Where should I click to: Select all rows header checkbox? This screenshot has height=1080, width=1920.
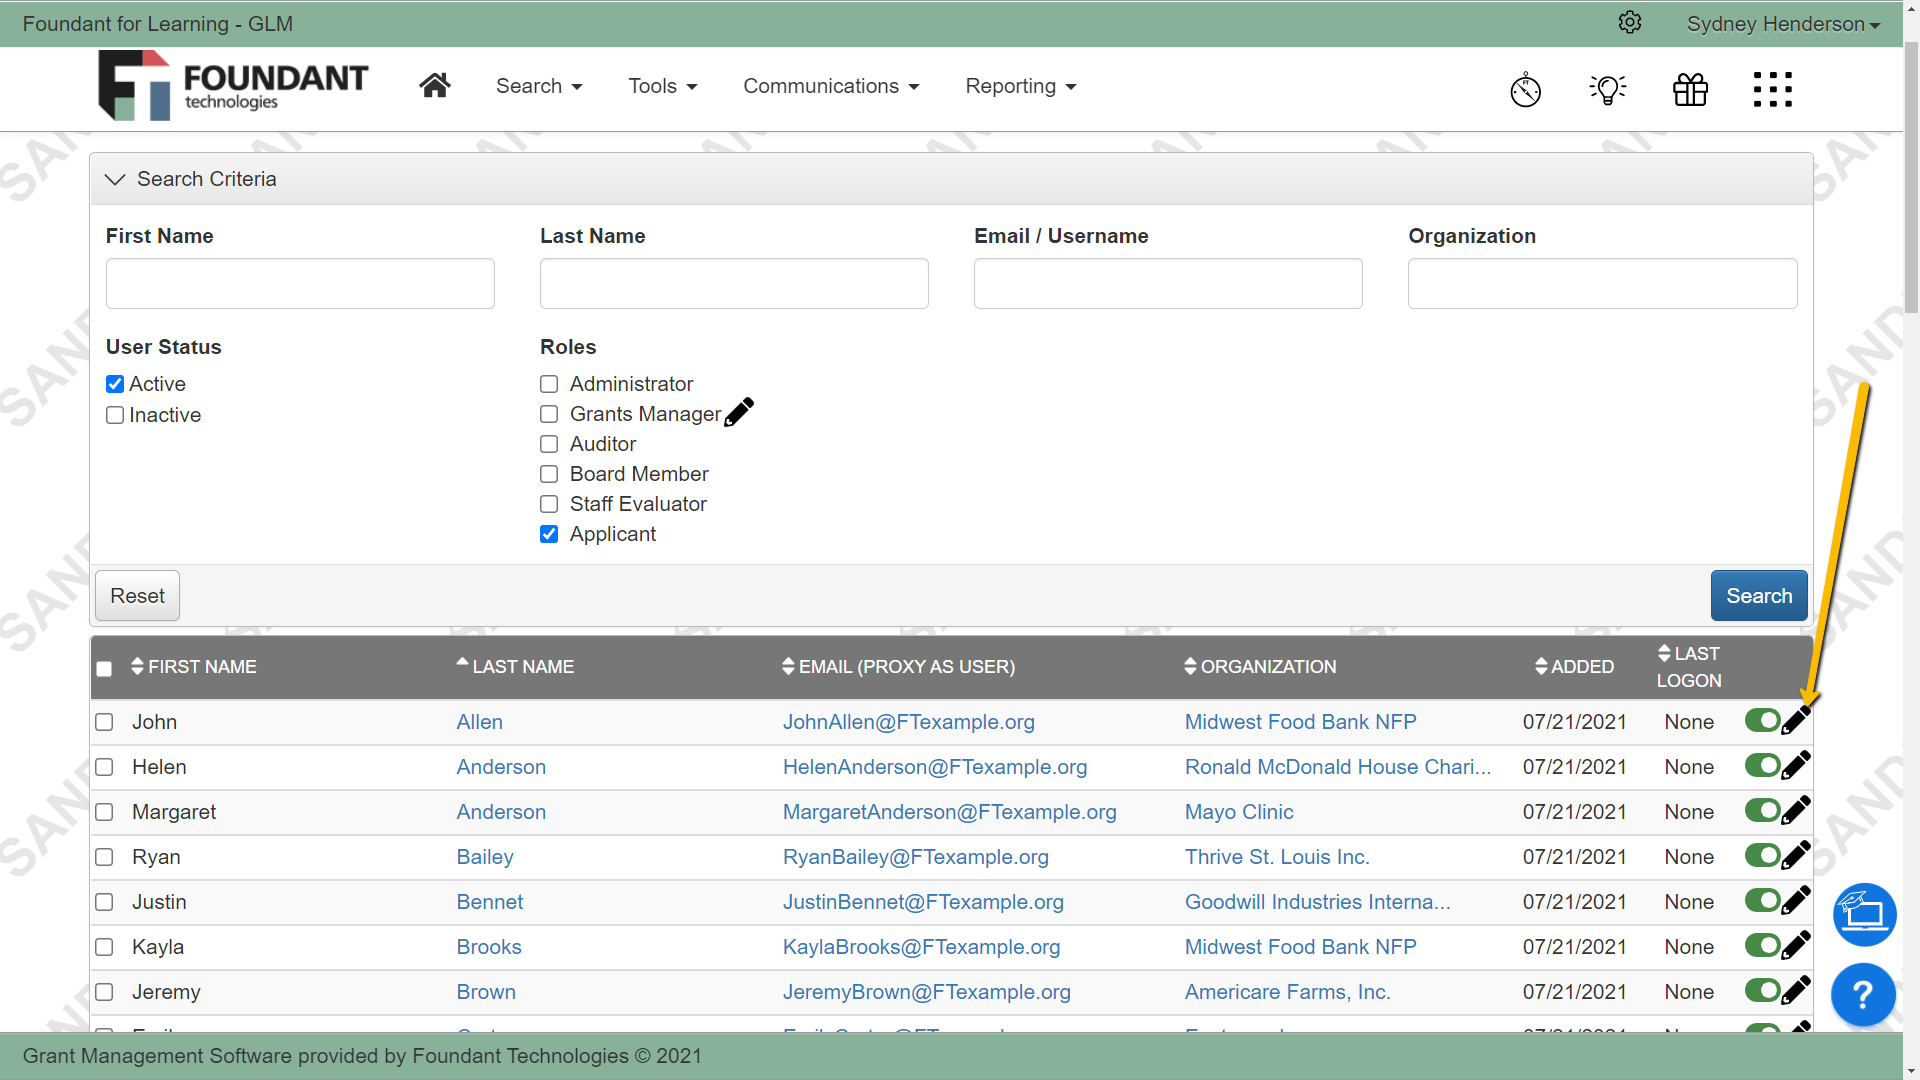(104, 669)
